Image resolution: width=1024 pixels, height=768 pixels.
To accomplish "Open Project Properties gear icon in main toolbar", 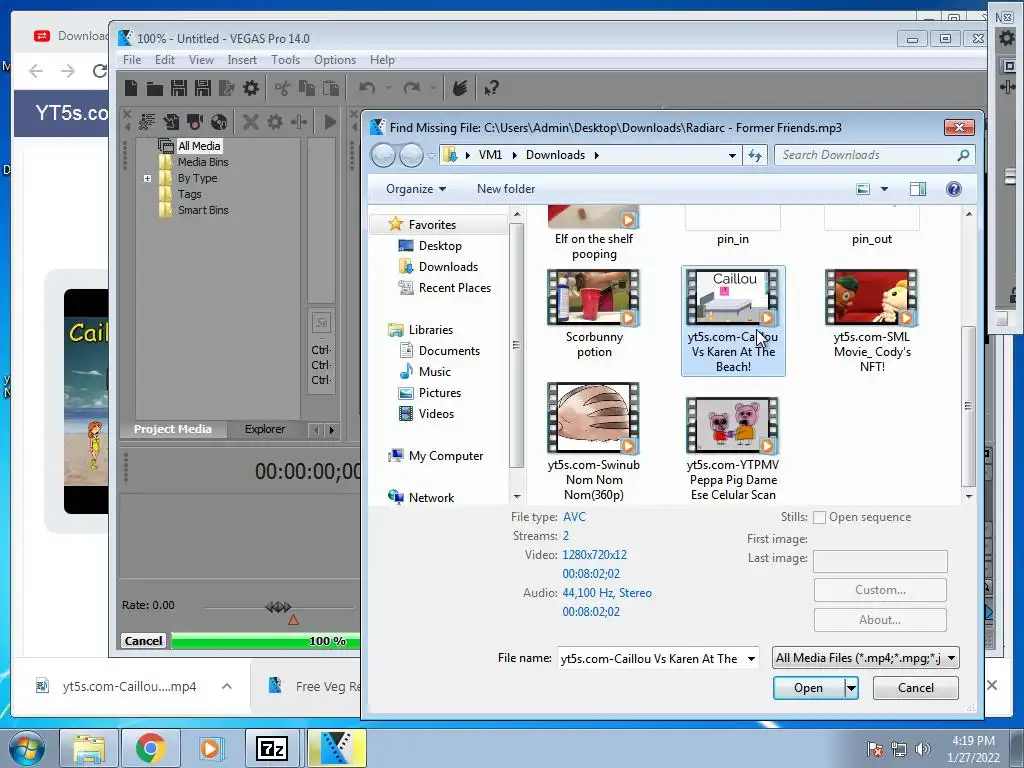I will point(251,88).
